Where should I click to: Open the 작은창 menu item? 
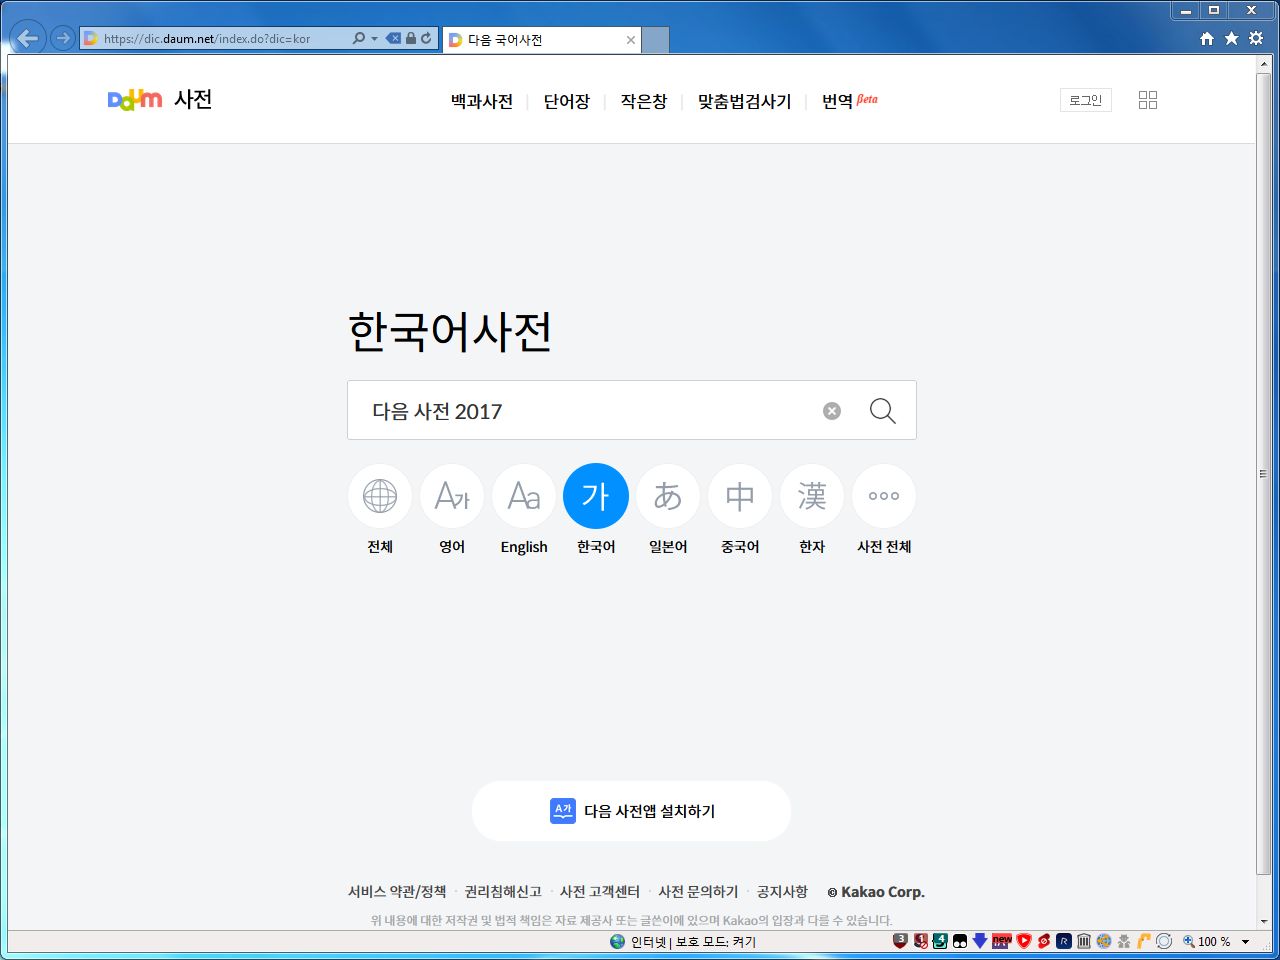click(644, 101)
